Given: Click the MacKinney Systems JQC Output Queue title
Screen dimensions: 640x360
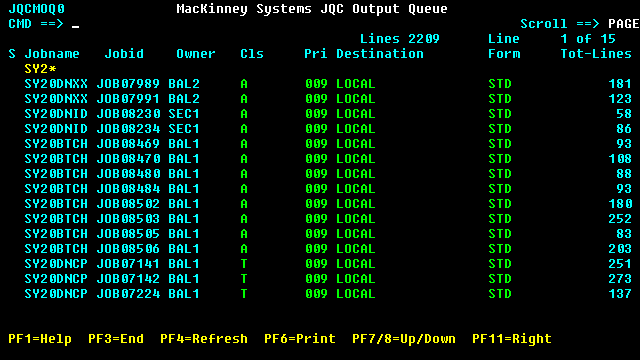Looking at the screenshot, I should 312,9.
